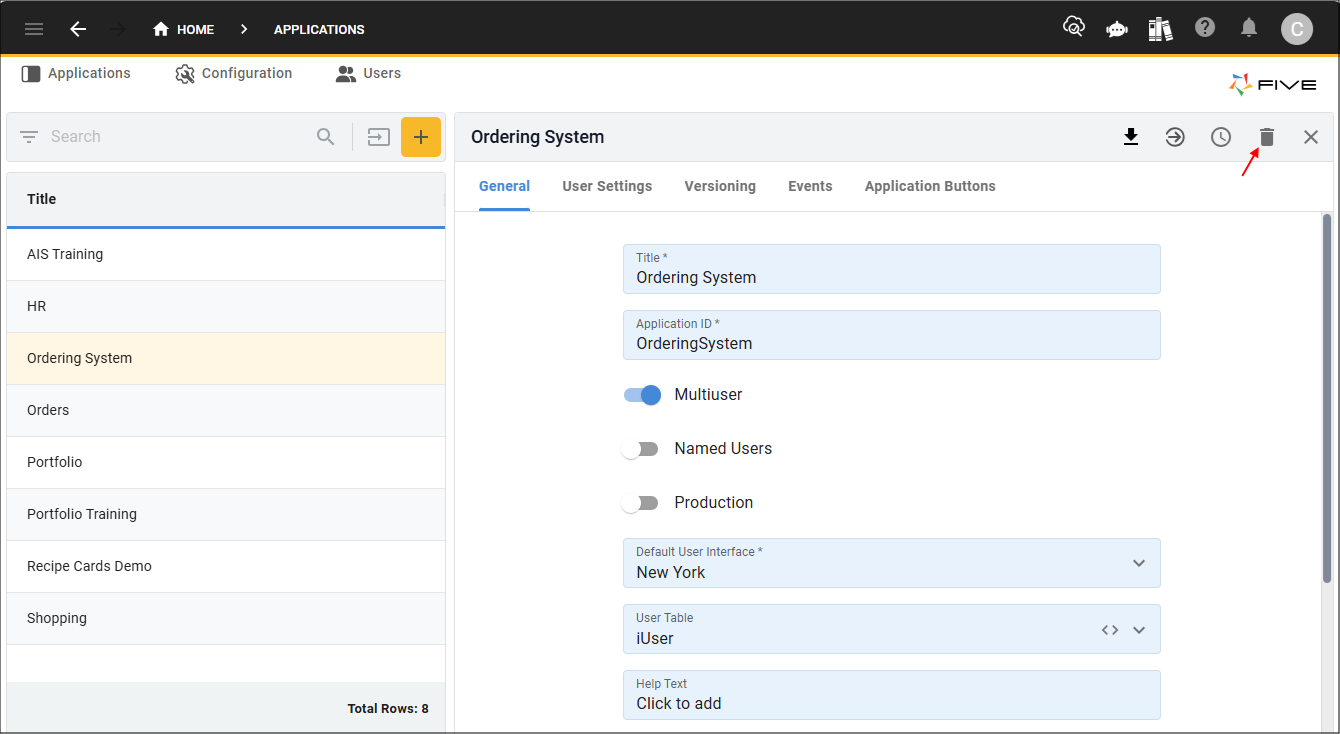Click the history clock icon
This screenshot has height=734, width=1340.
(1221, 137)
